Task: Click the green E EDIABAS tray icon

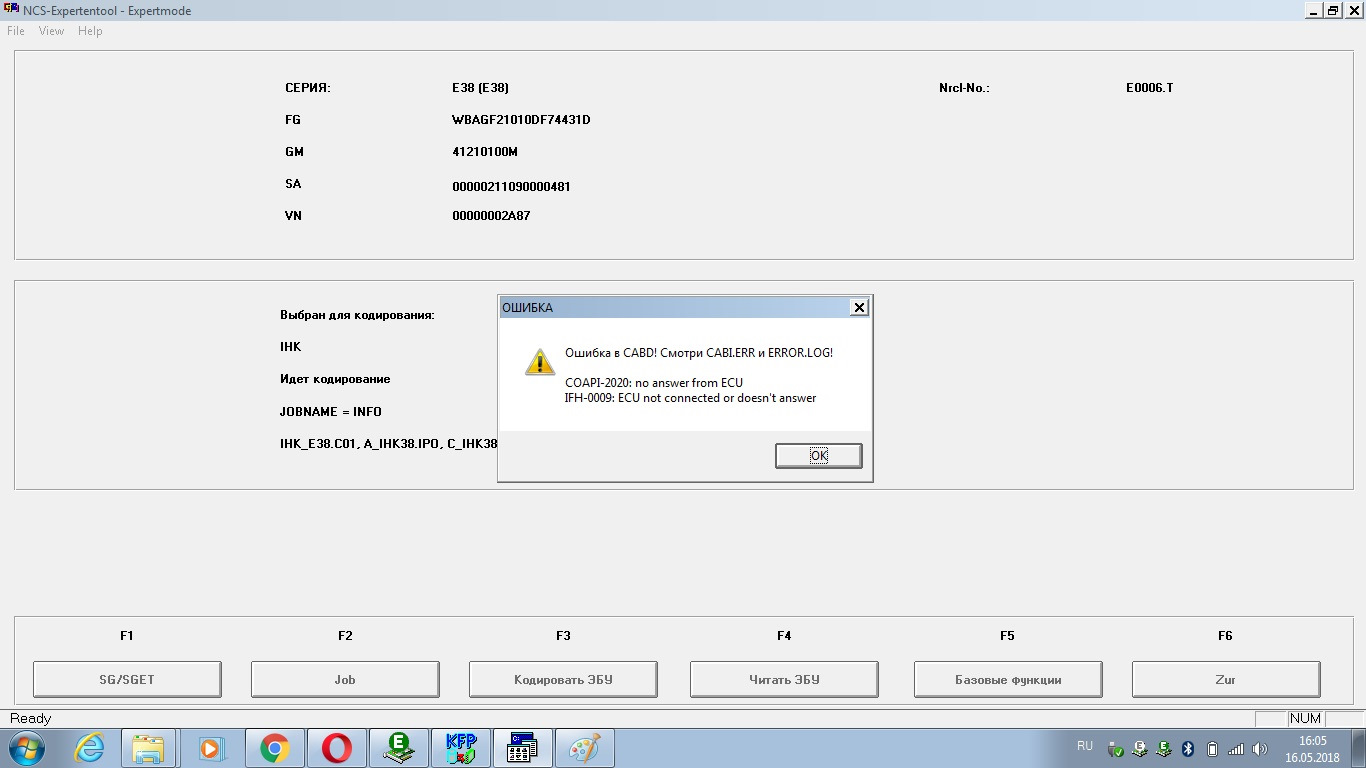Action: [1165, 749]
